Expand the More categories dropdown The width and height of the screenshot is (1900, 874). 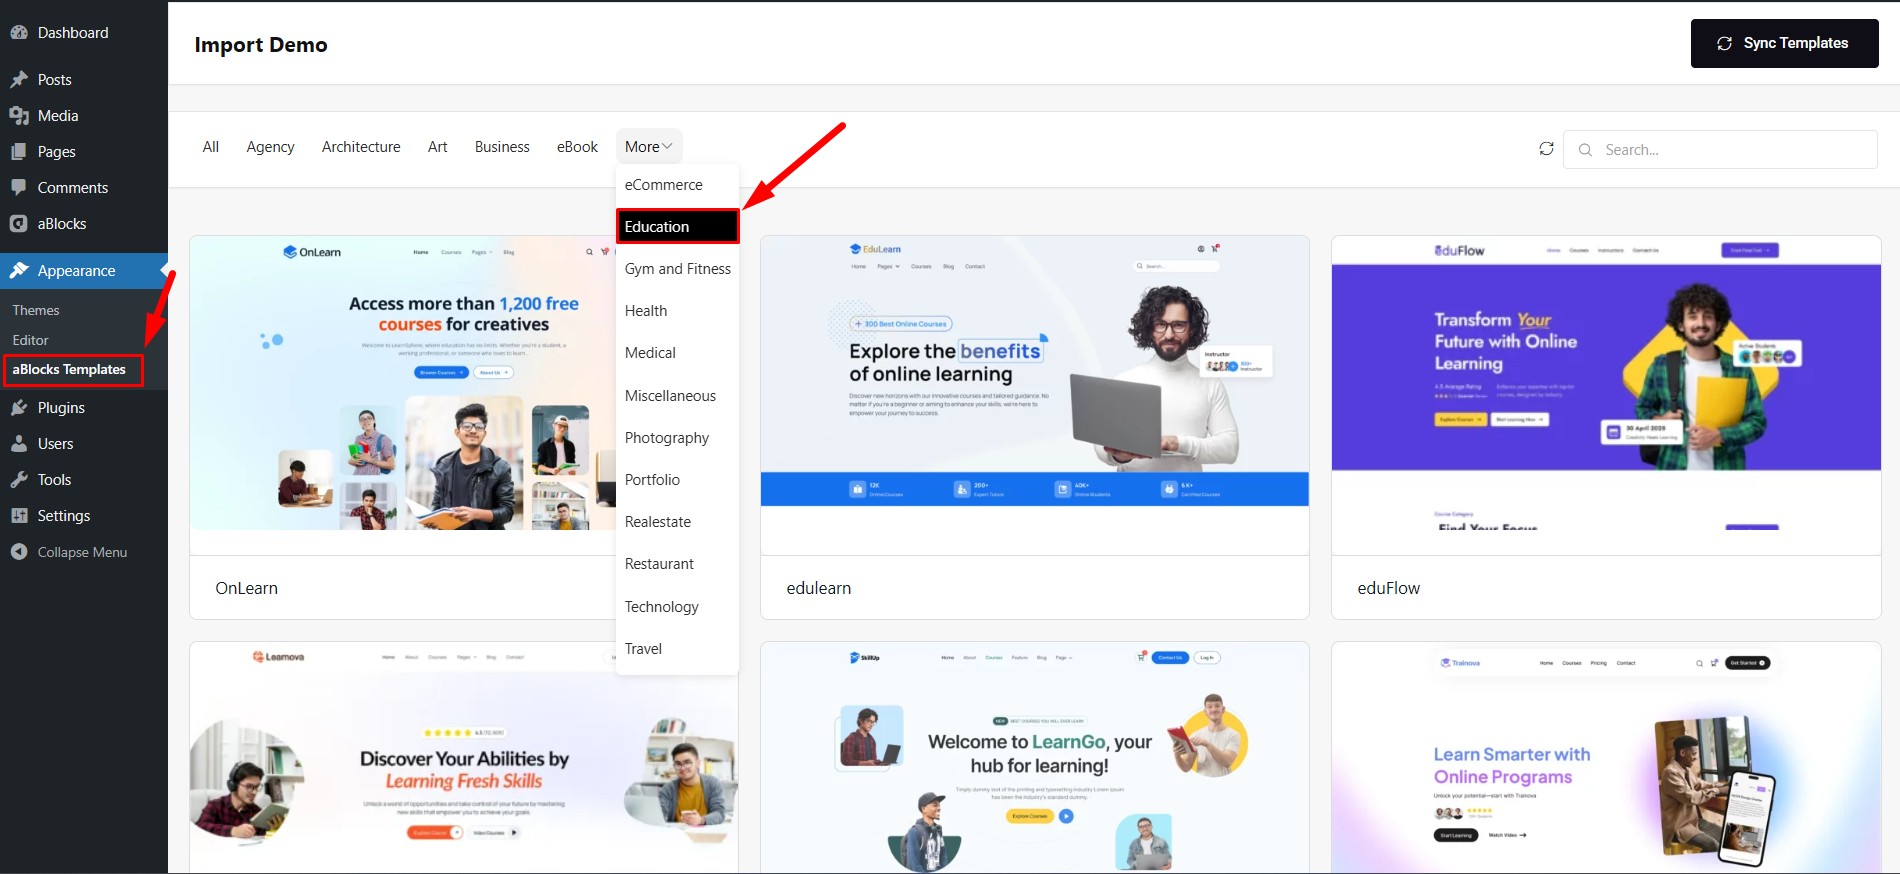[x=649, y=147]
